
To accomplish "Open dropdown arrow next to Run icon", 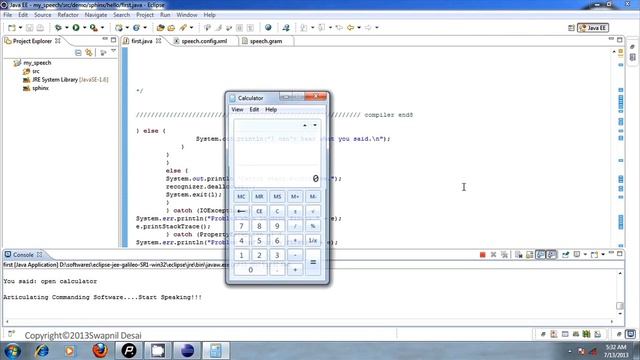I will coord(84,28).
